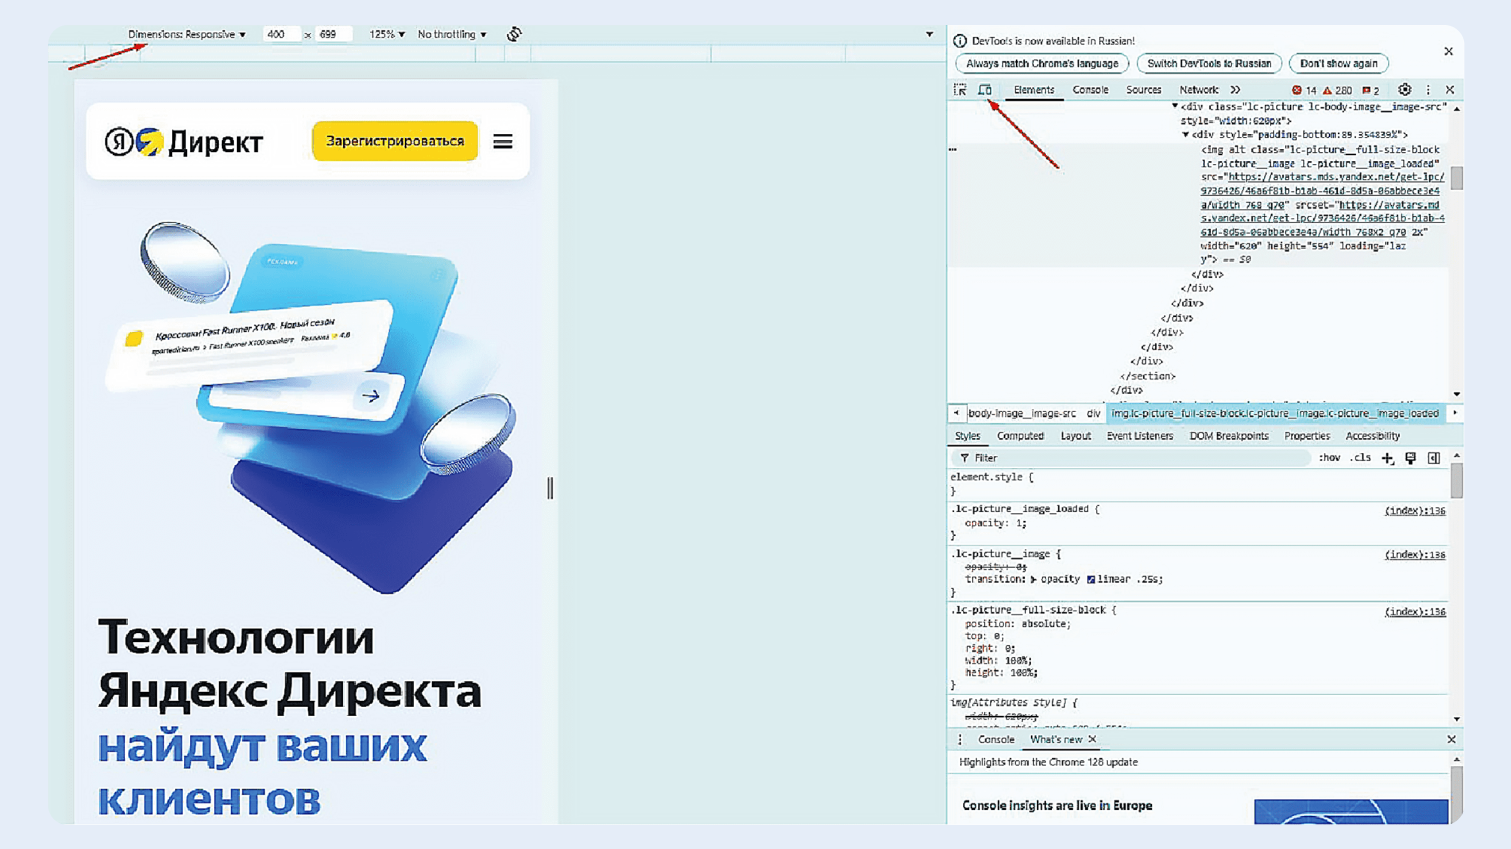This screenshot has width=1511, height=849.
Task: Open the Dimensions: Responsive dropdown
Action: point(187,34)
